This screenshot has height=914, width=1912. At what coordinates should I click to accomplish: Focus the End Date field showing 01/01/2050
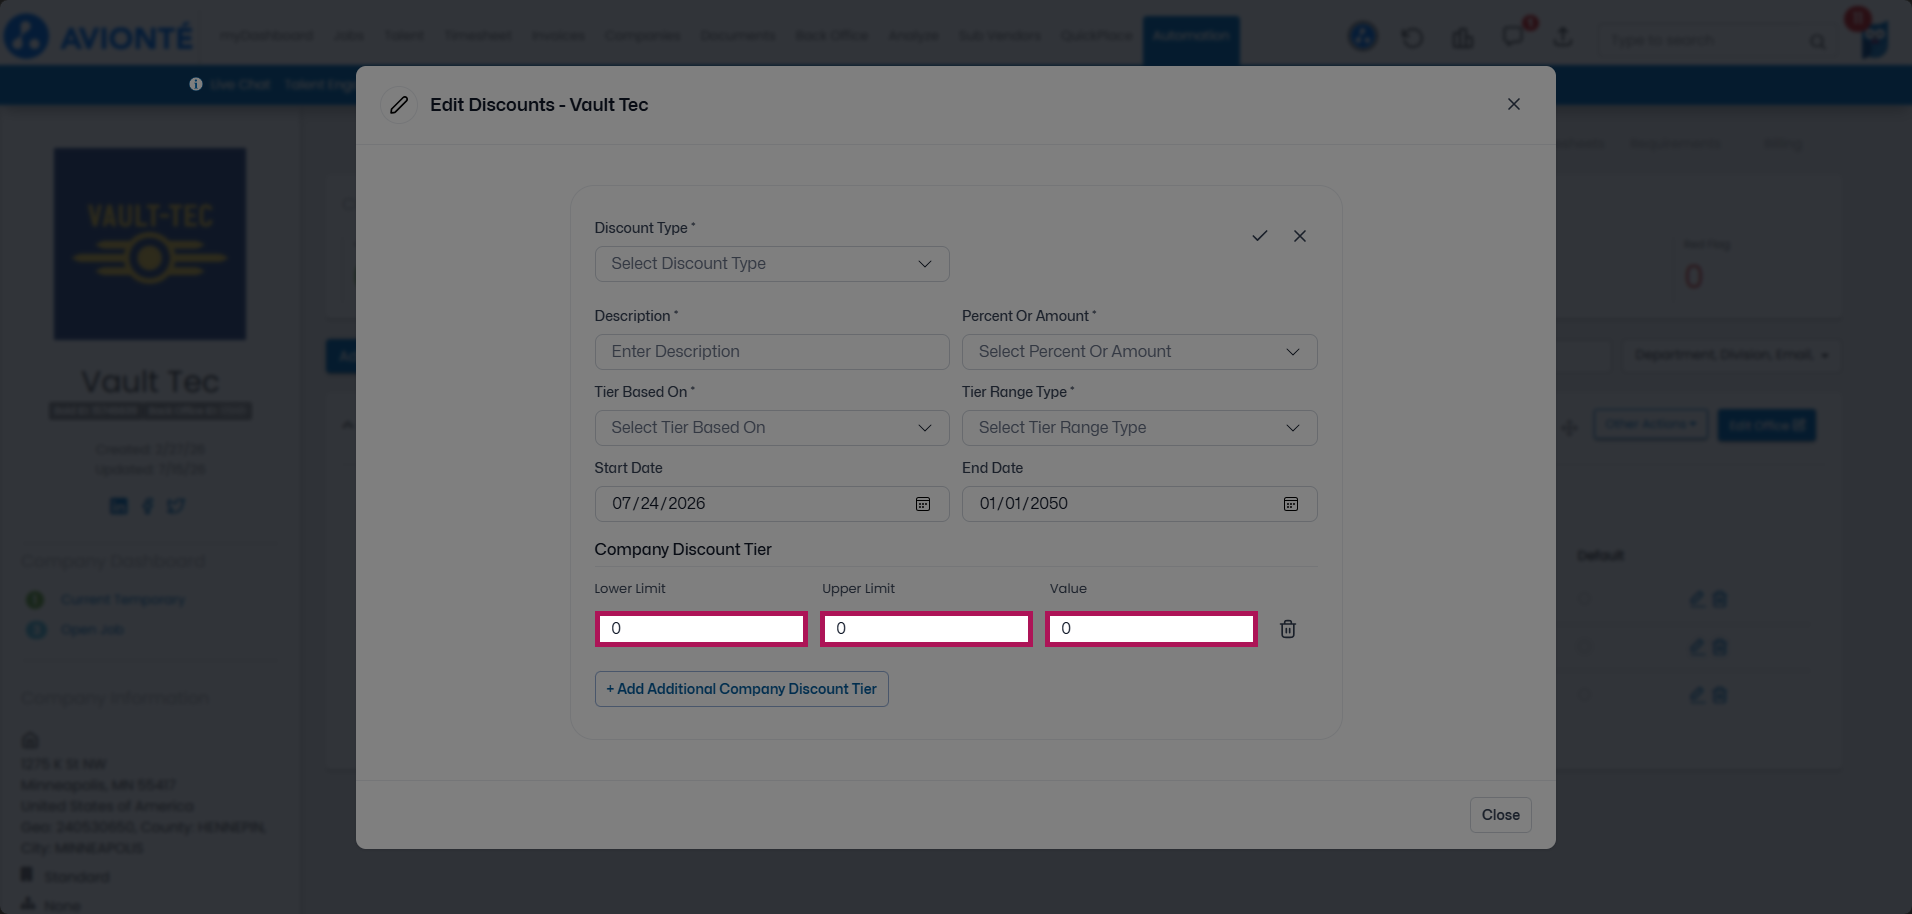point(1140,504)
